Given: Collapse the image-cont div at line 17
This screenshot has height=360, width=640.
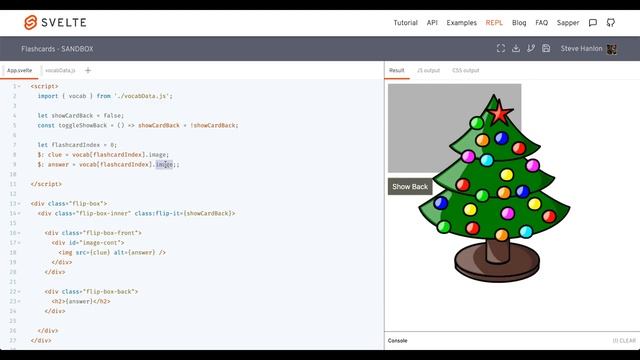Looking at the screenshot, I should coord(19,243).
